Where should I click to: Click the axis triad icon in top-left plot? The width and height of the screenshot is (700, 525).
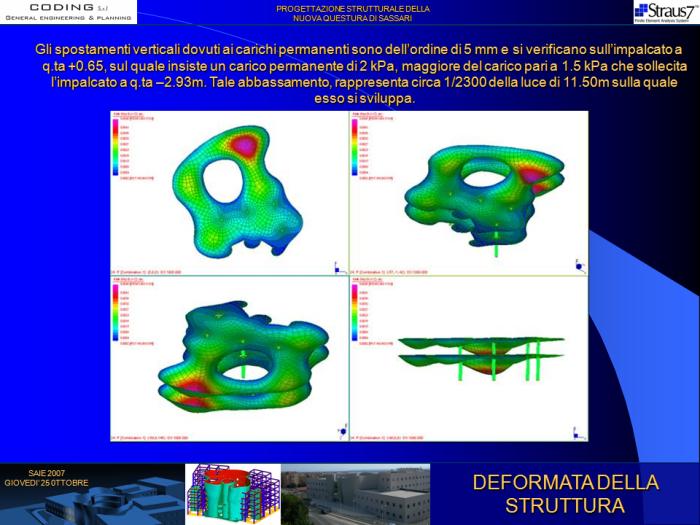click(336, 265)
